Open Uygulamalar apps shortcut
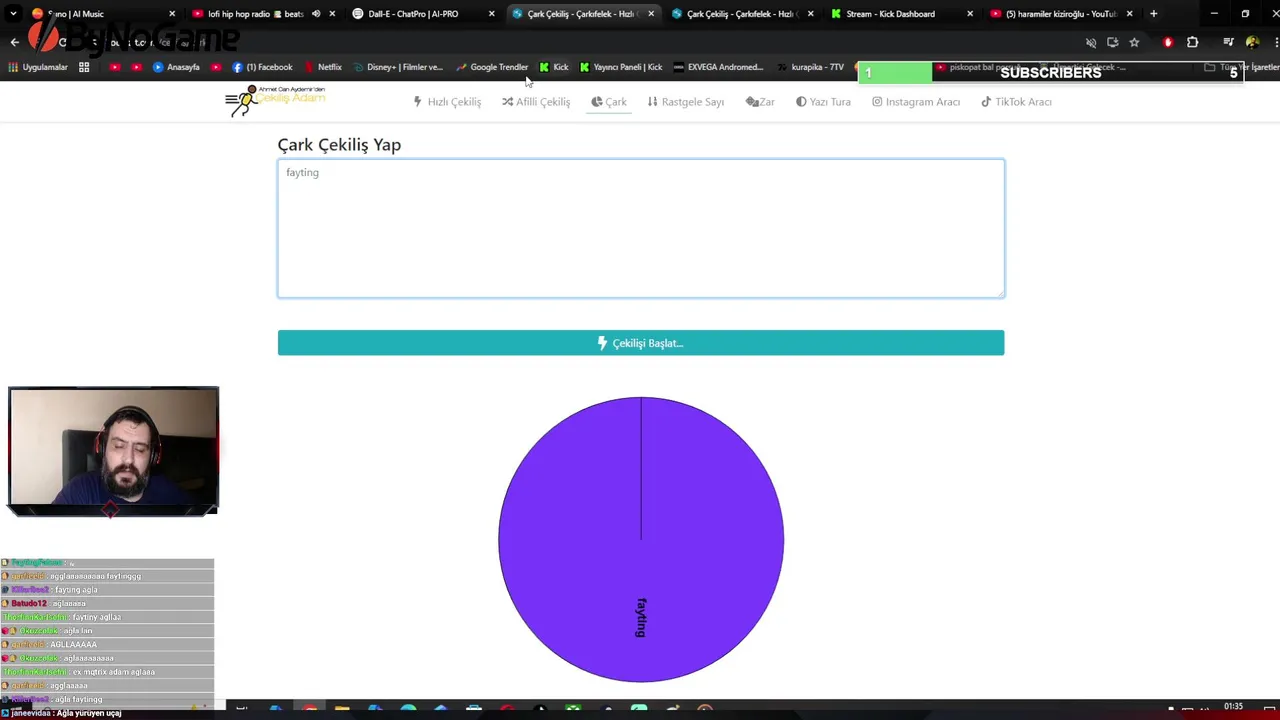Screen dimensions: 1280x720 pyautogui.click(x=38, y=67)
